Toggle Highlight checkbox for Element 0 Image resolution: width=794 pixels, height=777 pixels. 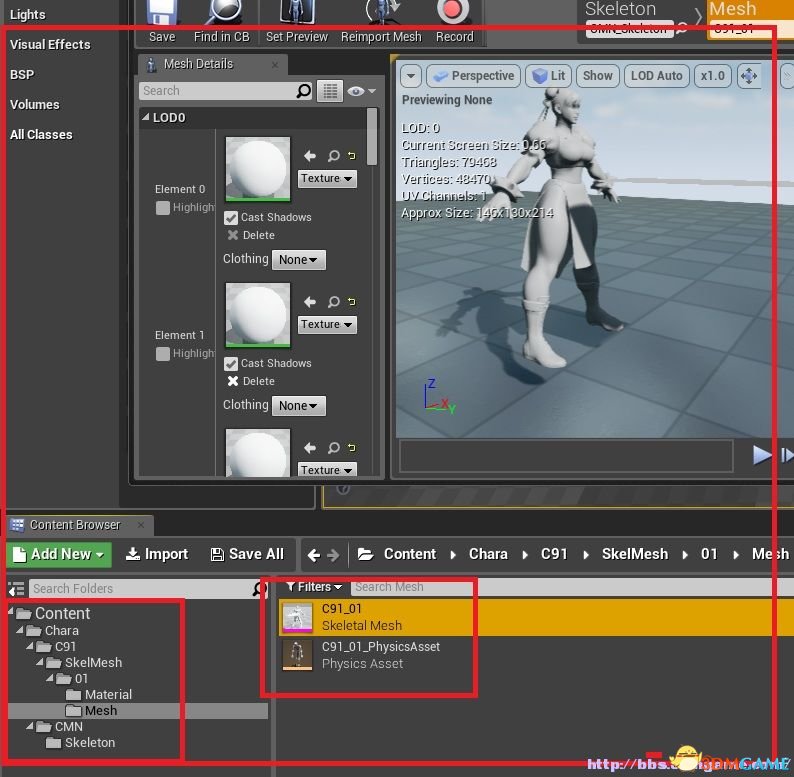(163, 208)
